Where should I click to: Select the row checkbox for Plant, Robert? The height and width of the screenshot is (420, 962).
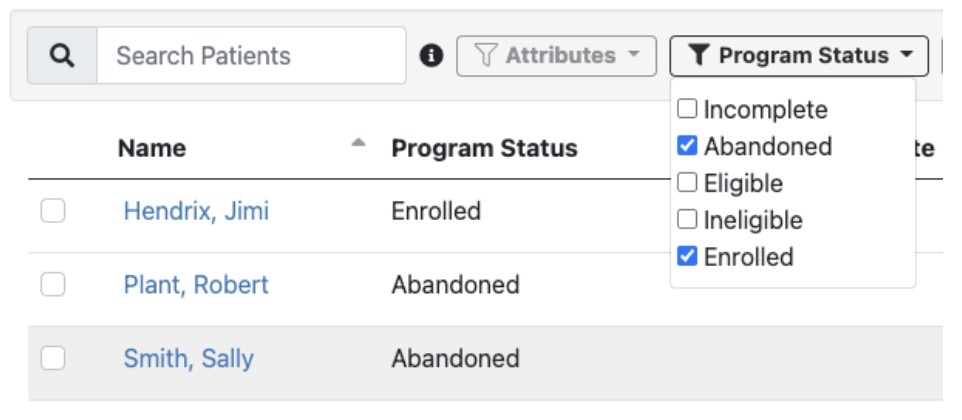click(x=53, y=285)
